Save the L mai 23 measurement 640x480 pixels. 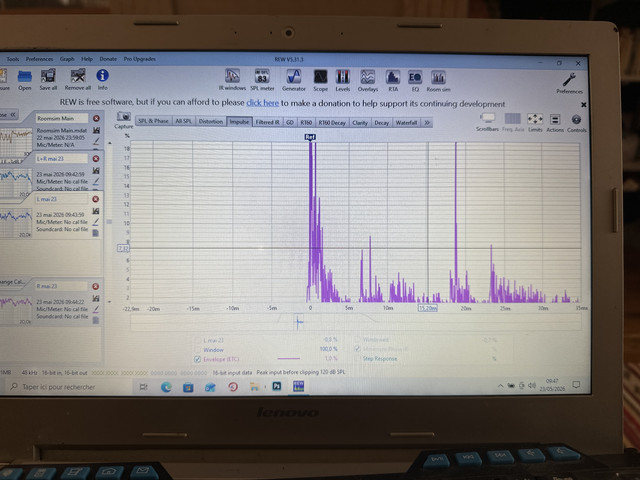(x=96, y=211)
